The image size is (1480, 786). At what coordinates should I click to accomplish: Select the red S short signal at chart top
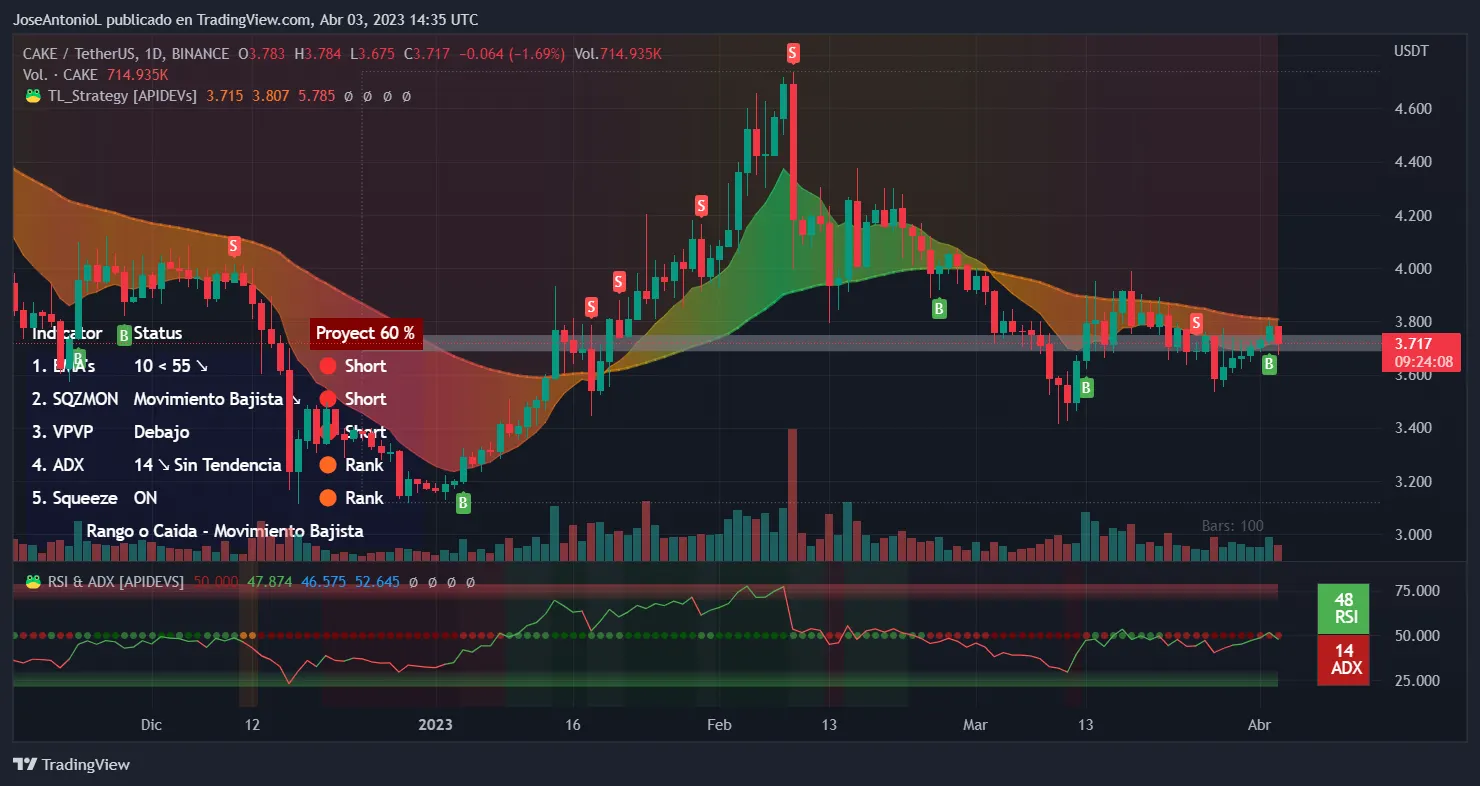(x=793, y=53)
